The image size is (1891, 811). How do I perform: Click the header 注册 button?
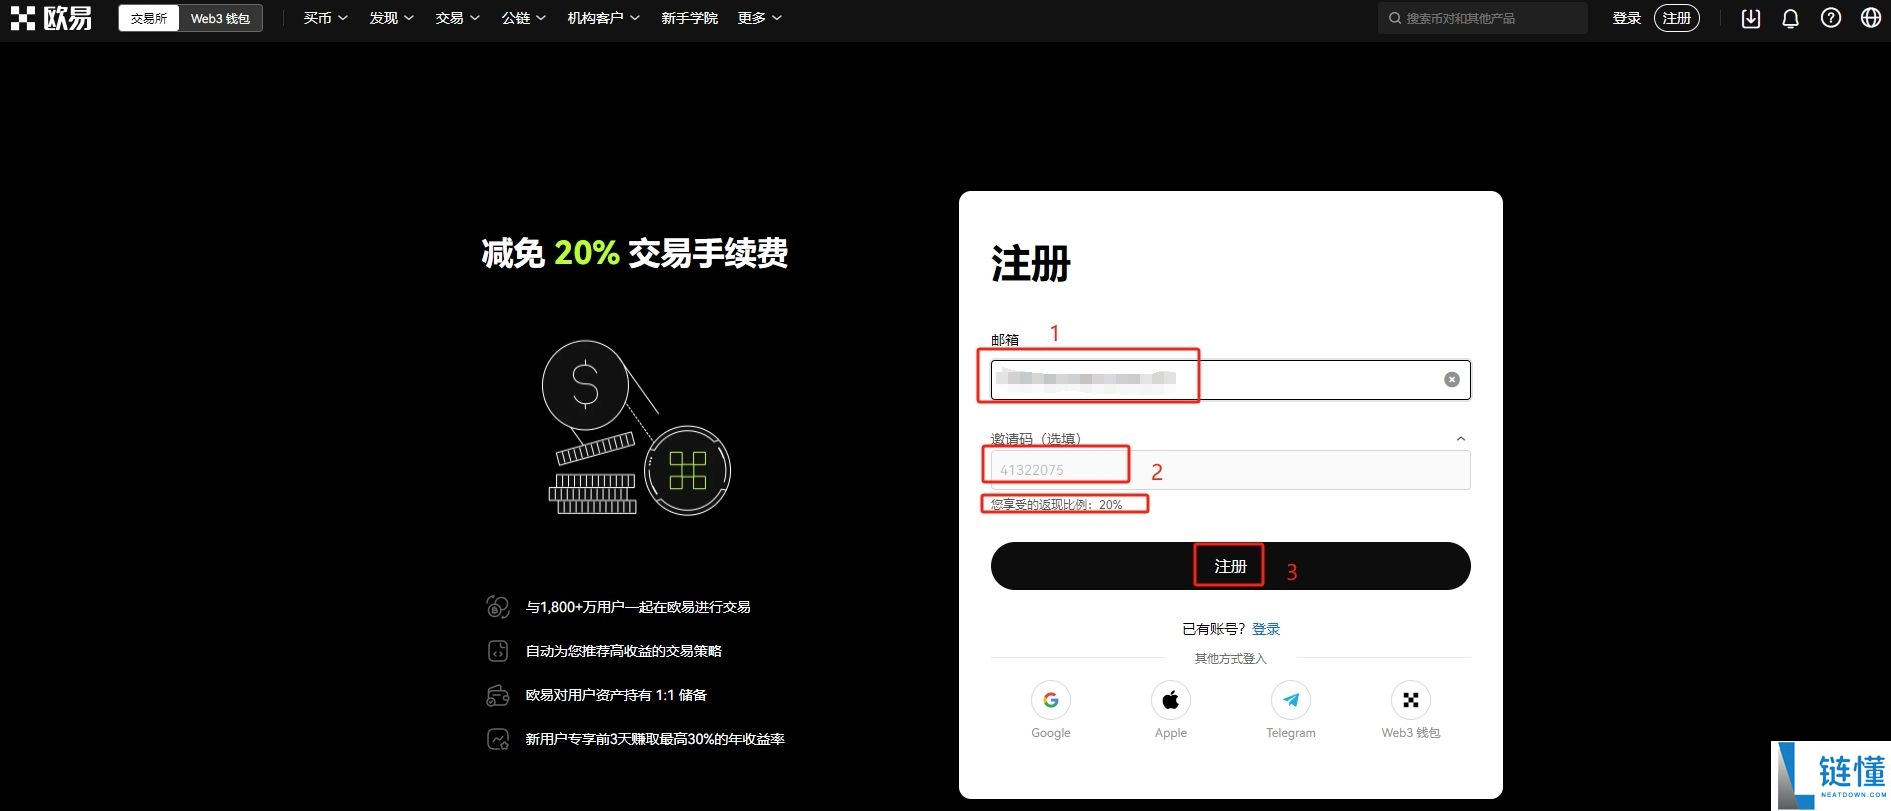pos(1676,18)
